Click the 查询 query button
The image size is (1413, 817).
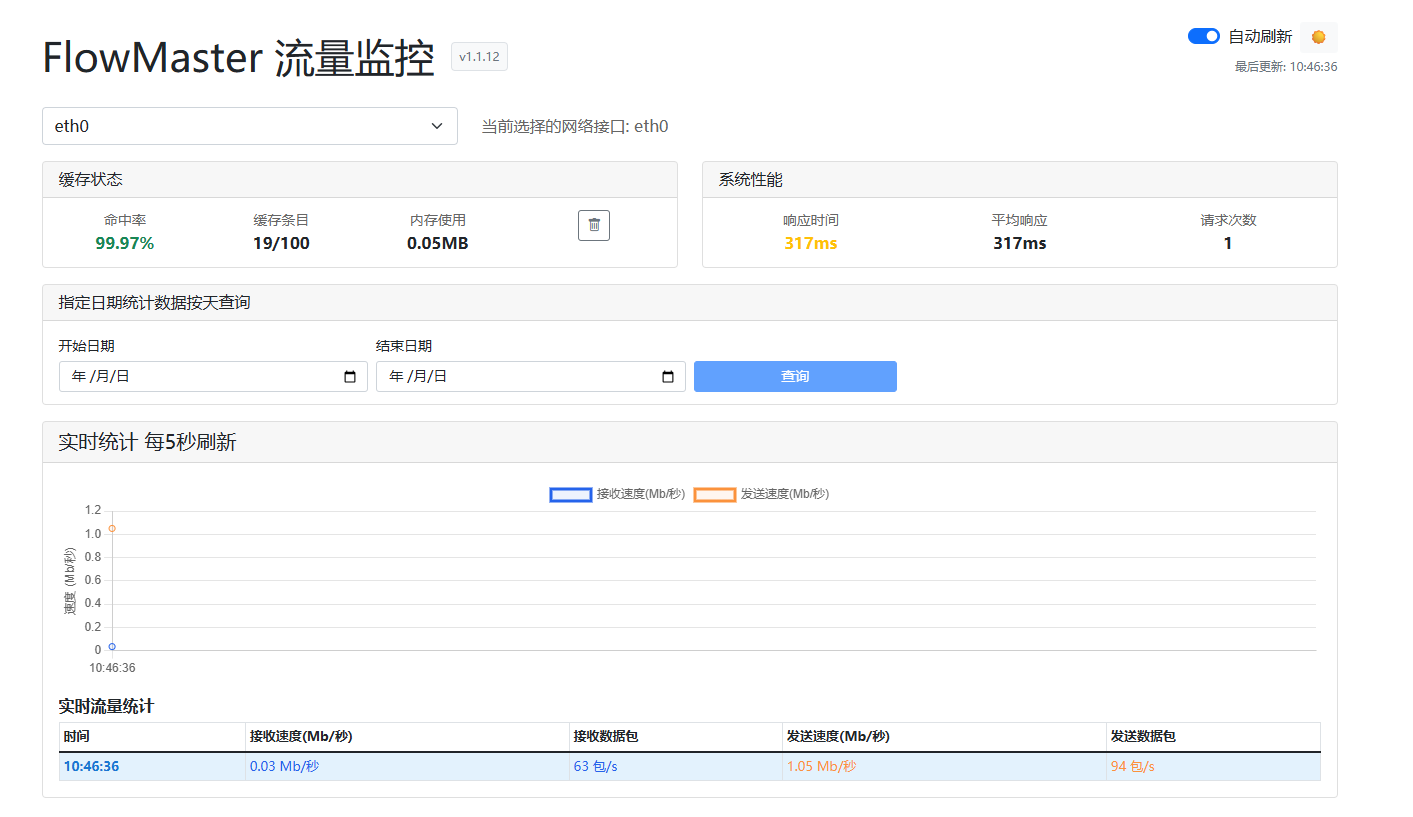(x=795, y=376)
